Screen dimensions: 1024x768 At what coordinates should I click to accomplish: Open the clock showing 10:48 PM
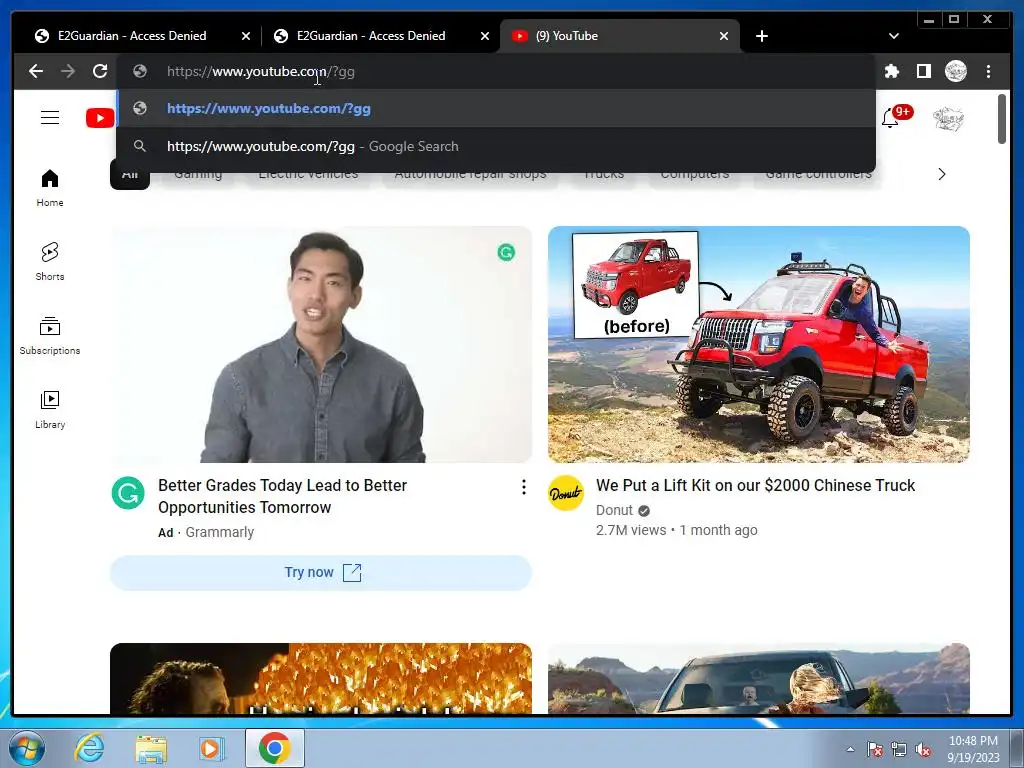973,749
